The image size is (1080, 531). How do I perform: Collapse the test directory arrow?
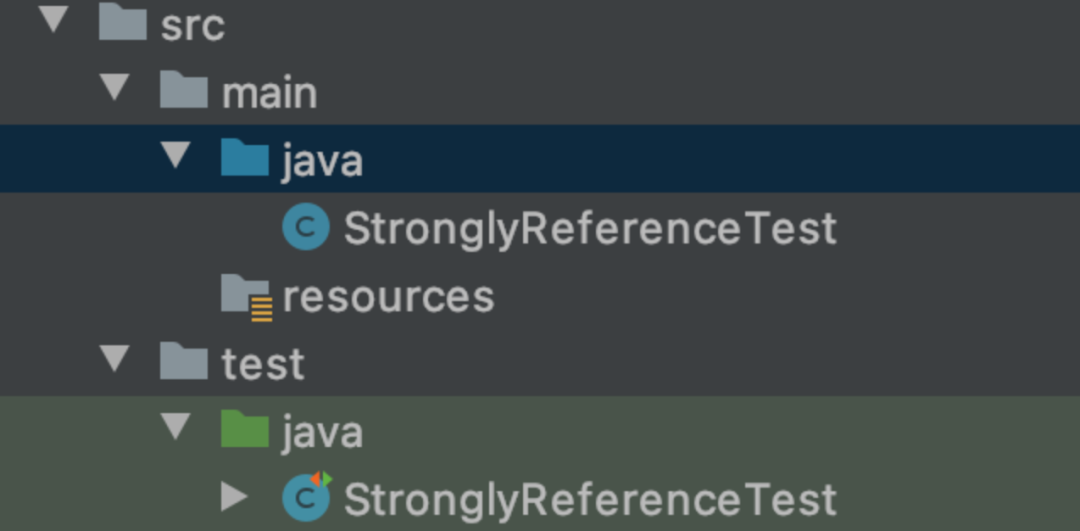pos(114,358)
